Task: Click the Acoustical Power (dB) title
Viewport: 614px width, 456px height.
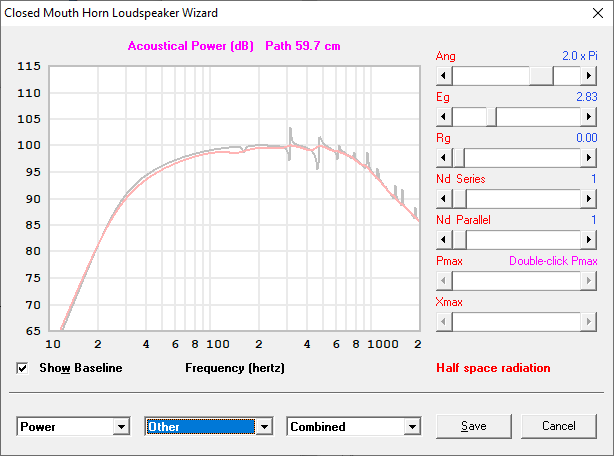Action: [191, 46]
